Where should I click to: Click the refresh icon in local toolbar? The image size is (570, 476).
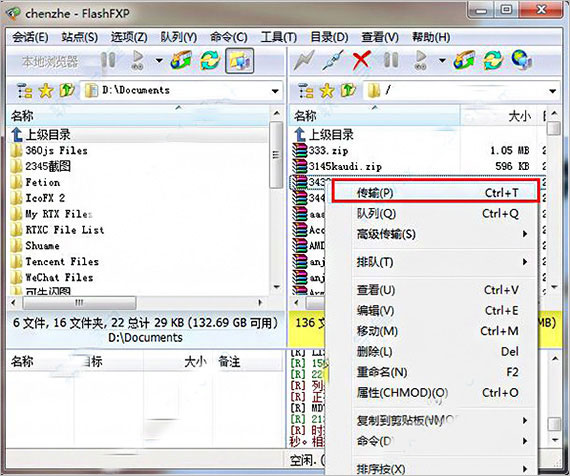(210, 60)
